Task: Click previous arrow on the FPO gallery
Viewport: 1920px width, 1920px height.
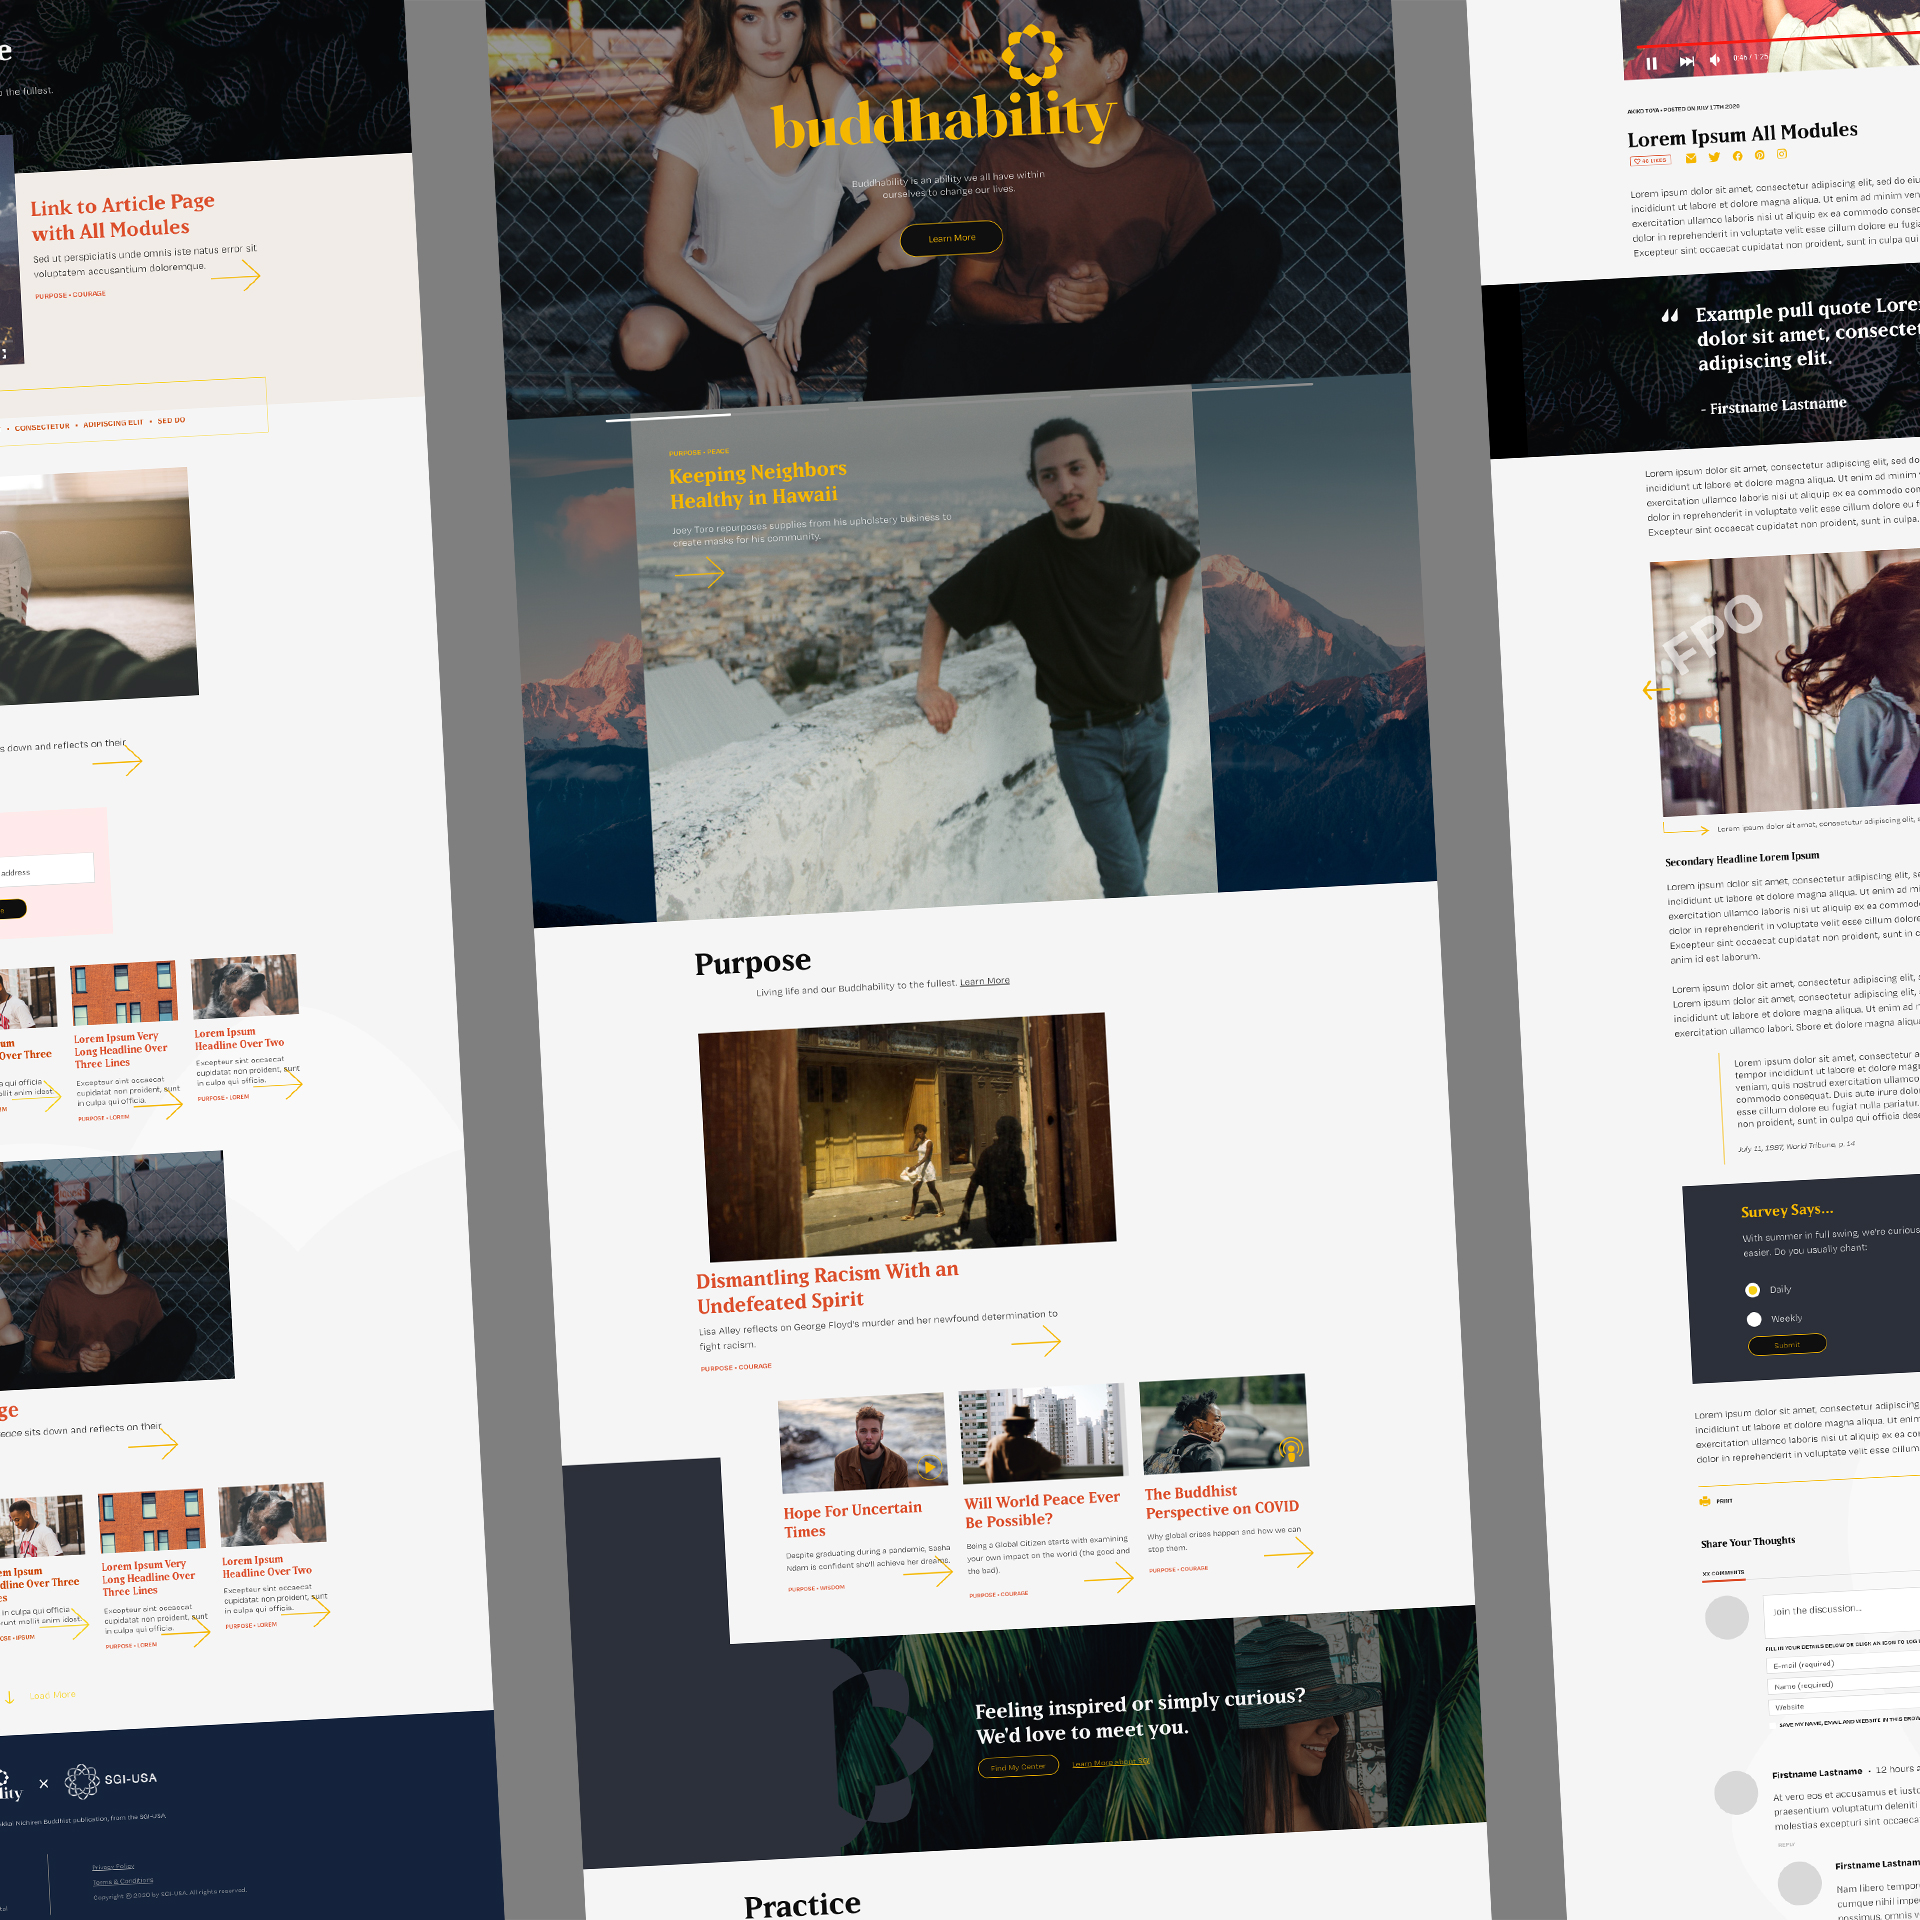Action: [1656, 690]
